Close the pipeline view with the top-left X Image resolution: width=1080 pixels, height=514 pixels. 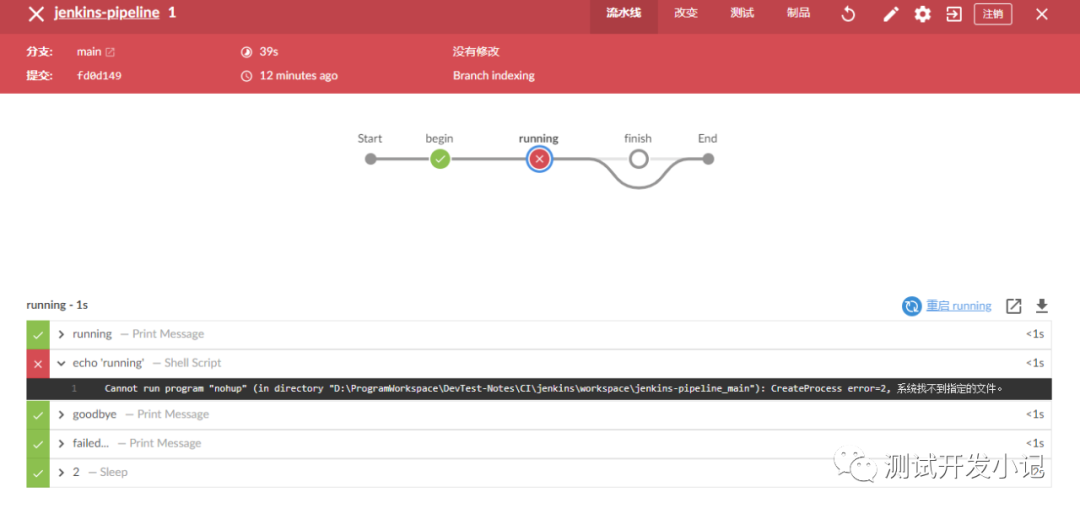click(36, 14)
